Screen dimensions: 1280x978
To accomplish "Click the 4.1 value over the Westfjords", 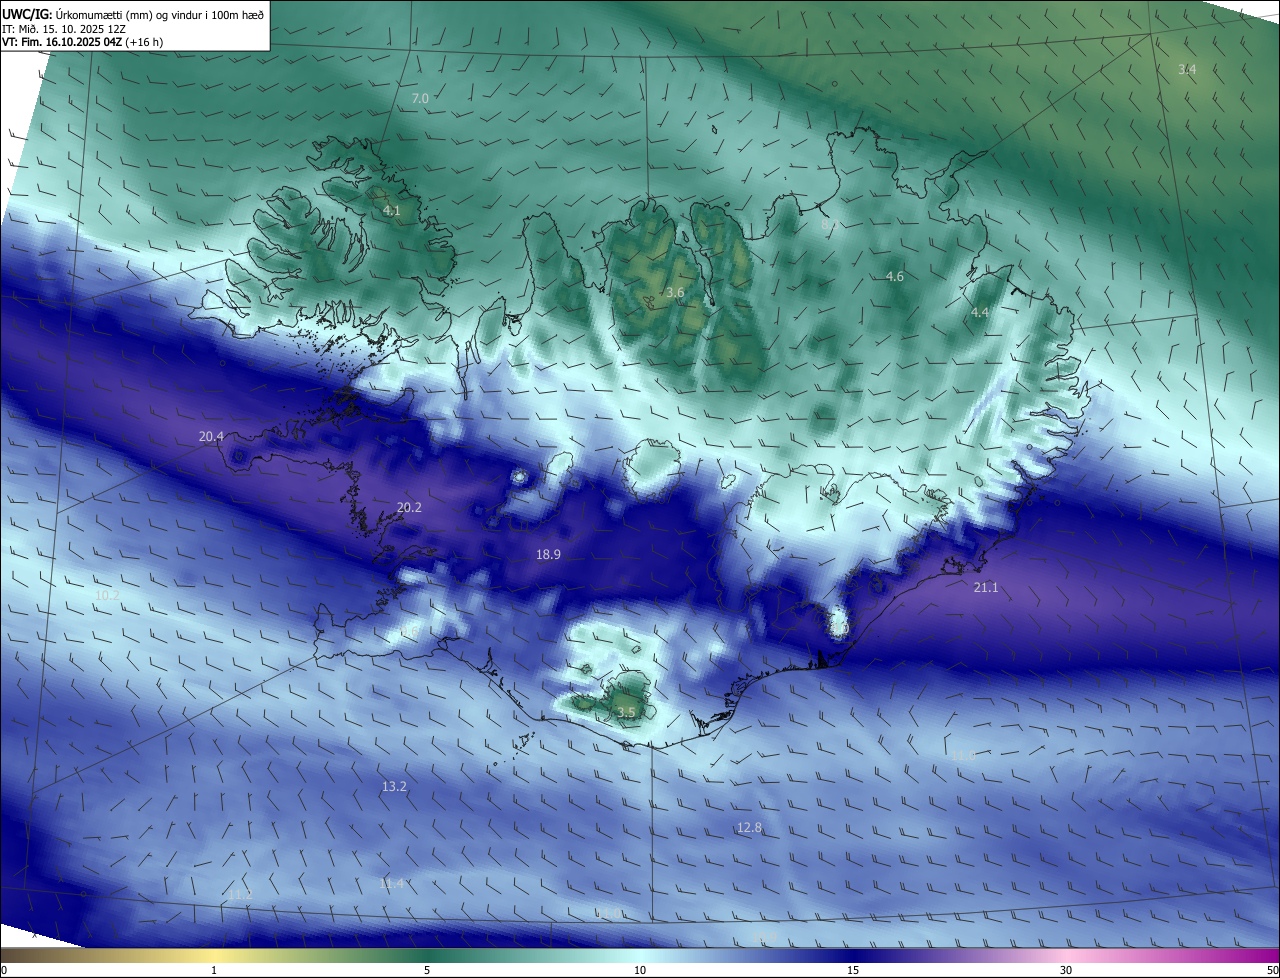I will tap(391, 211).
